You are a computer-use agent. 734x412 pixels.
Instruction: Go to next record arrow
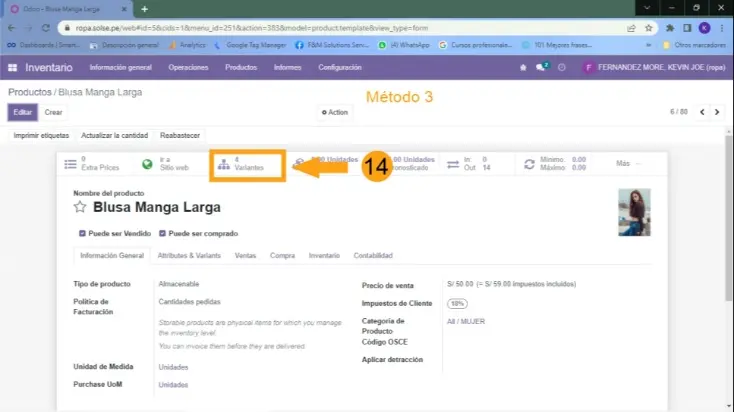click(719, 112)
